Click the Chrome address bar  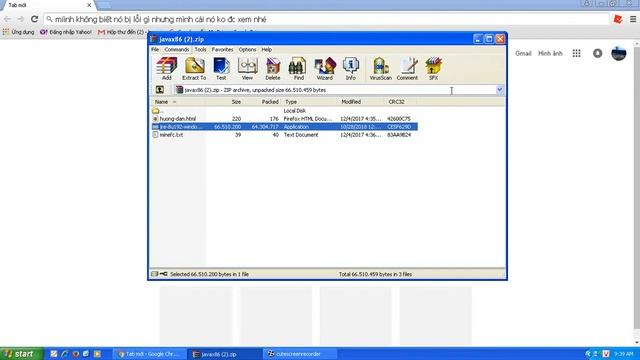tap(327, 19)
